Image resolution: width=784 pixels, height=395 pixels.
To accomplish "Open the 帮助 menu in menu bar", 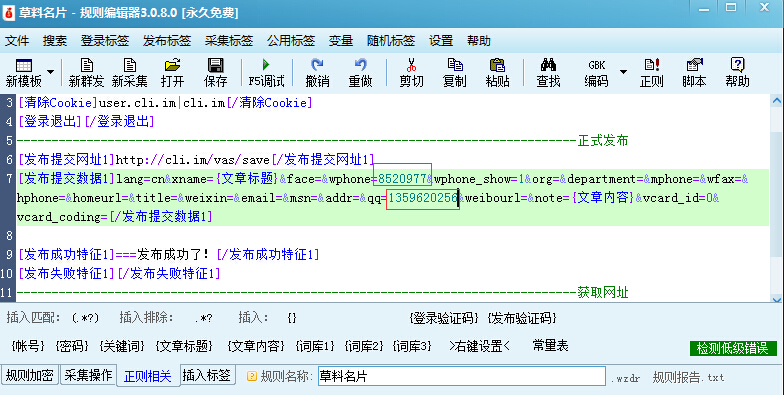I will (478, 40).
